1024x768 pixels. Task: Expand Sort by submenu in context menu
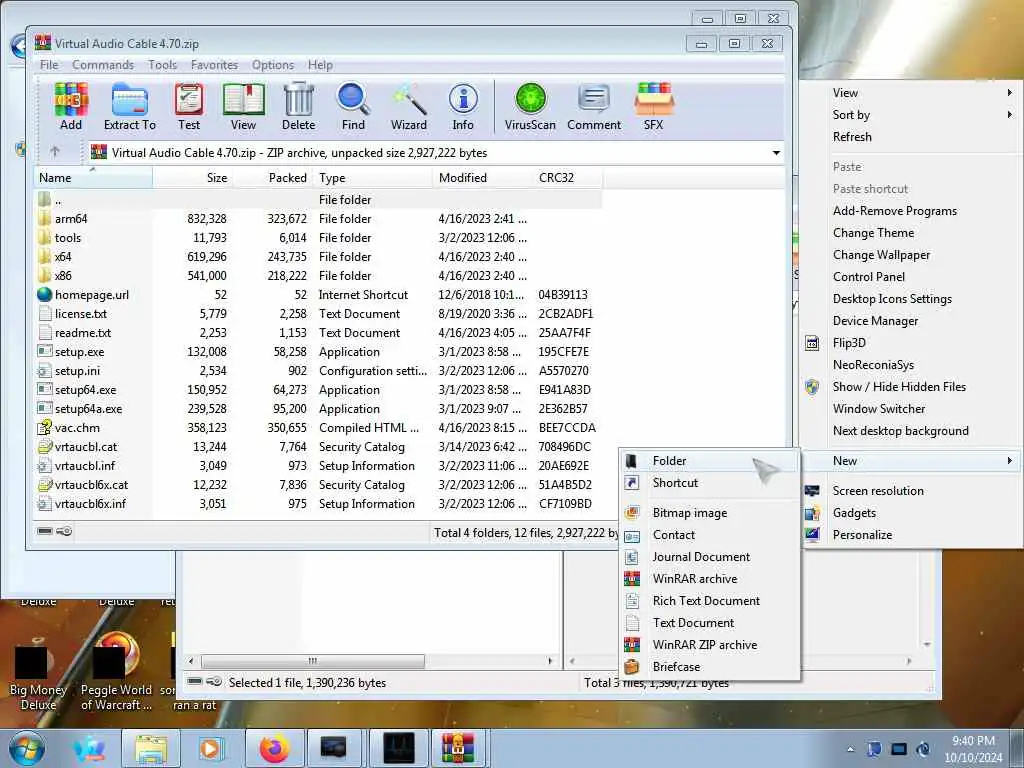1010,115
